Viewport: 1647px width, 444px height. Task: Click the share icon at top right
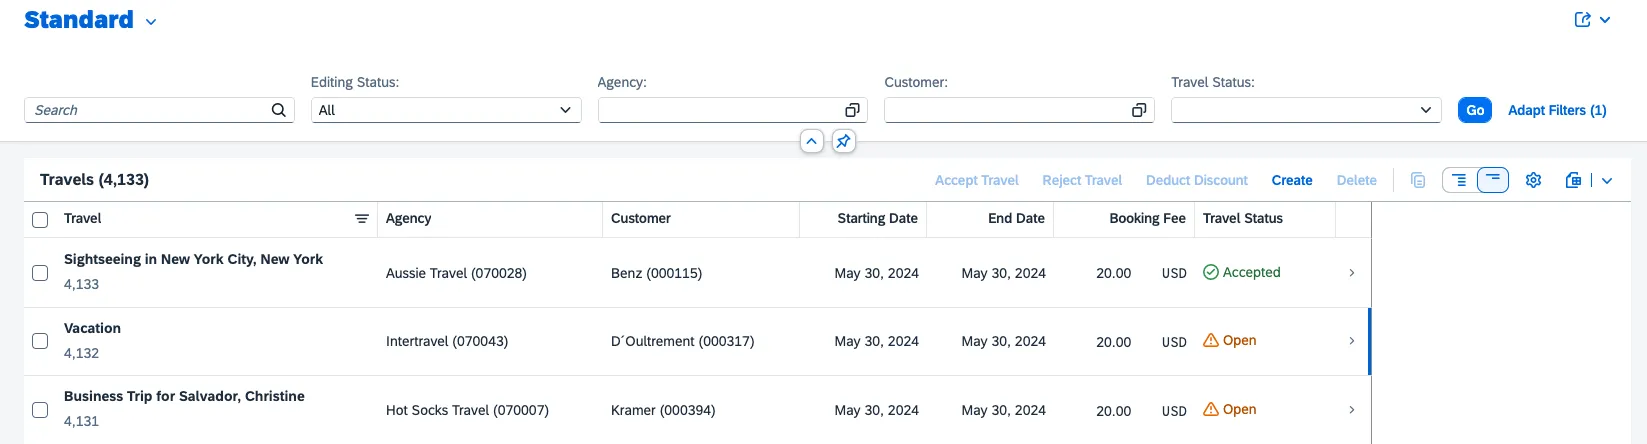(1583, 20)
